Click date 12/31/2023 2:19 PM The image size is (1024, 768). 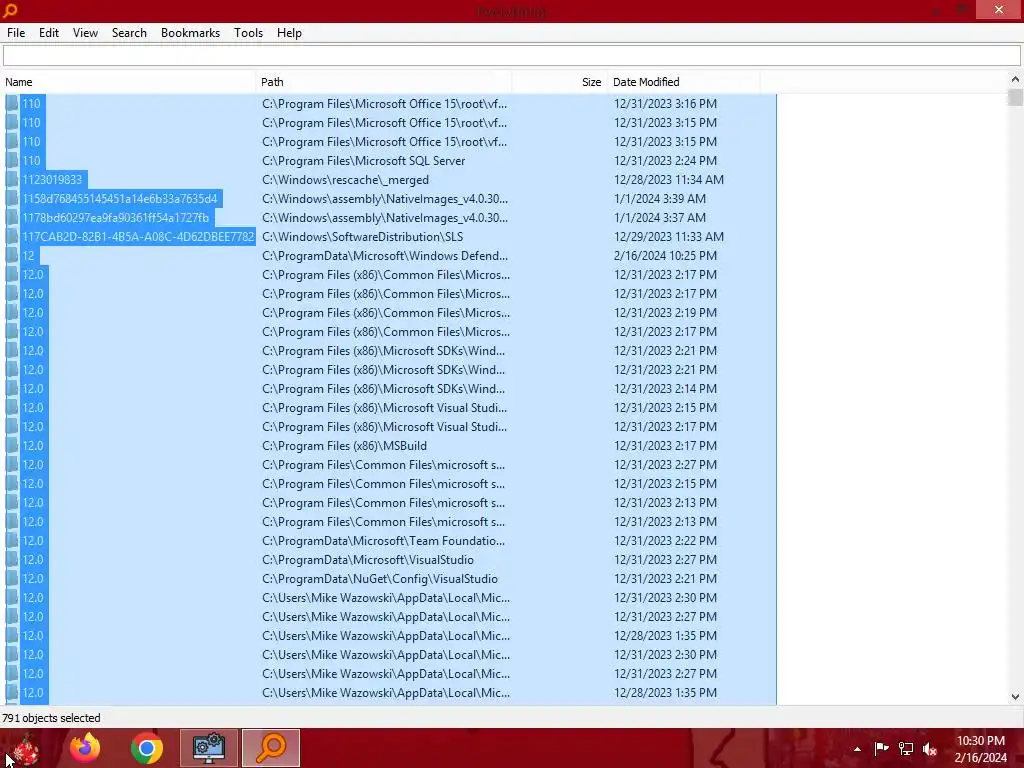pyautogui.click(x=665, y=313)
